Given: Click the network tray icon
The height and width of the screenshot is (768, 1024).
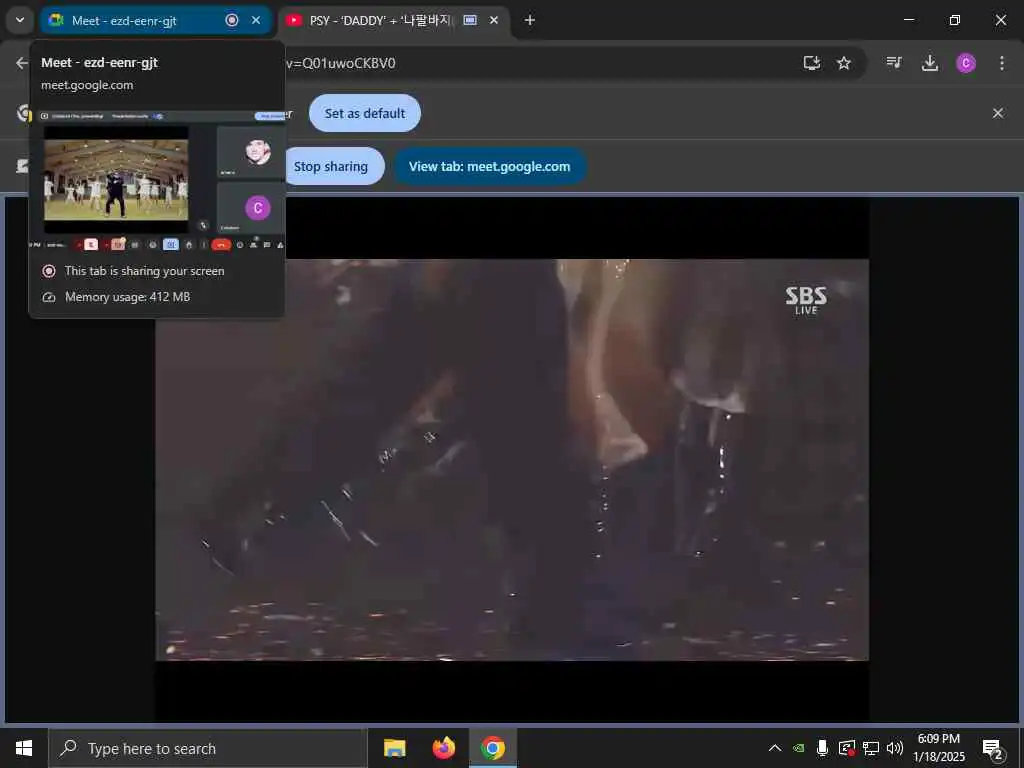Looking at the screenshot, I should coord(871,748).
